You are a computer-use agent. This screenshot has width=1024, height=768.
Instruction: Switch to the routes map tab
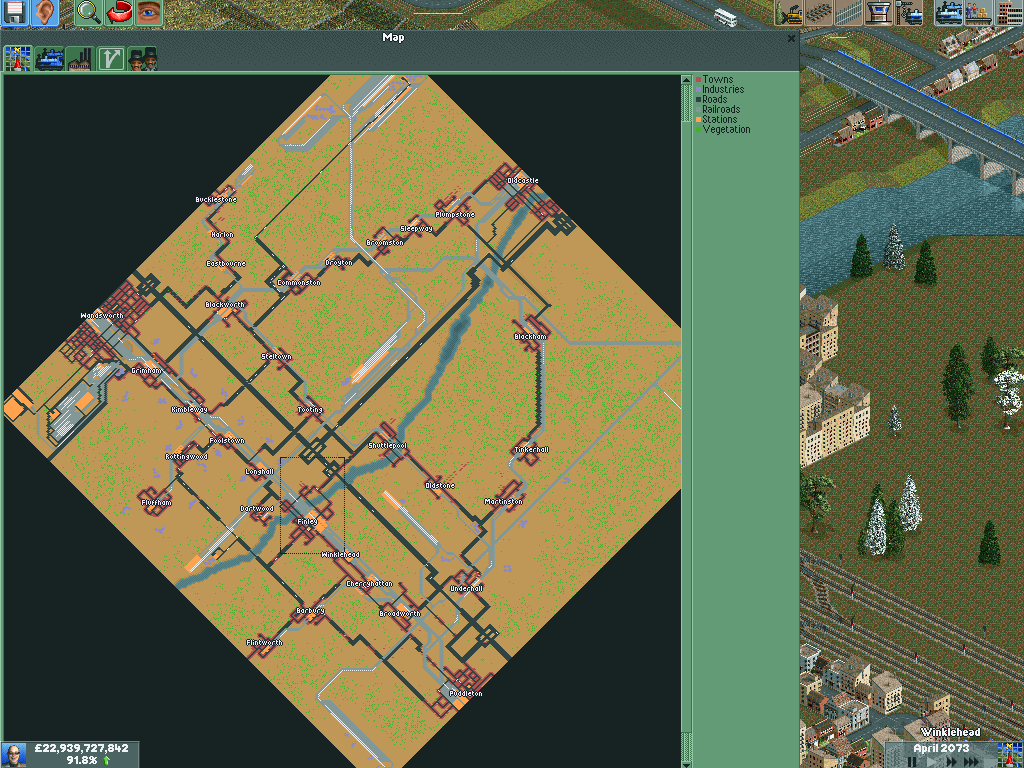[x=111, y=59]
